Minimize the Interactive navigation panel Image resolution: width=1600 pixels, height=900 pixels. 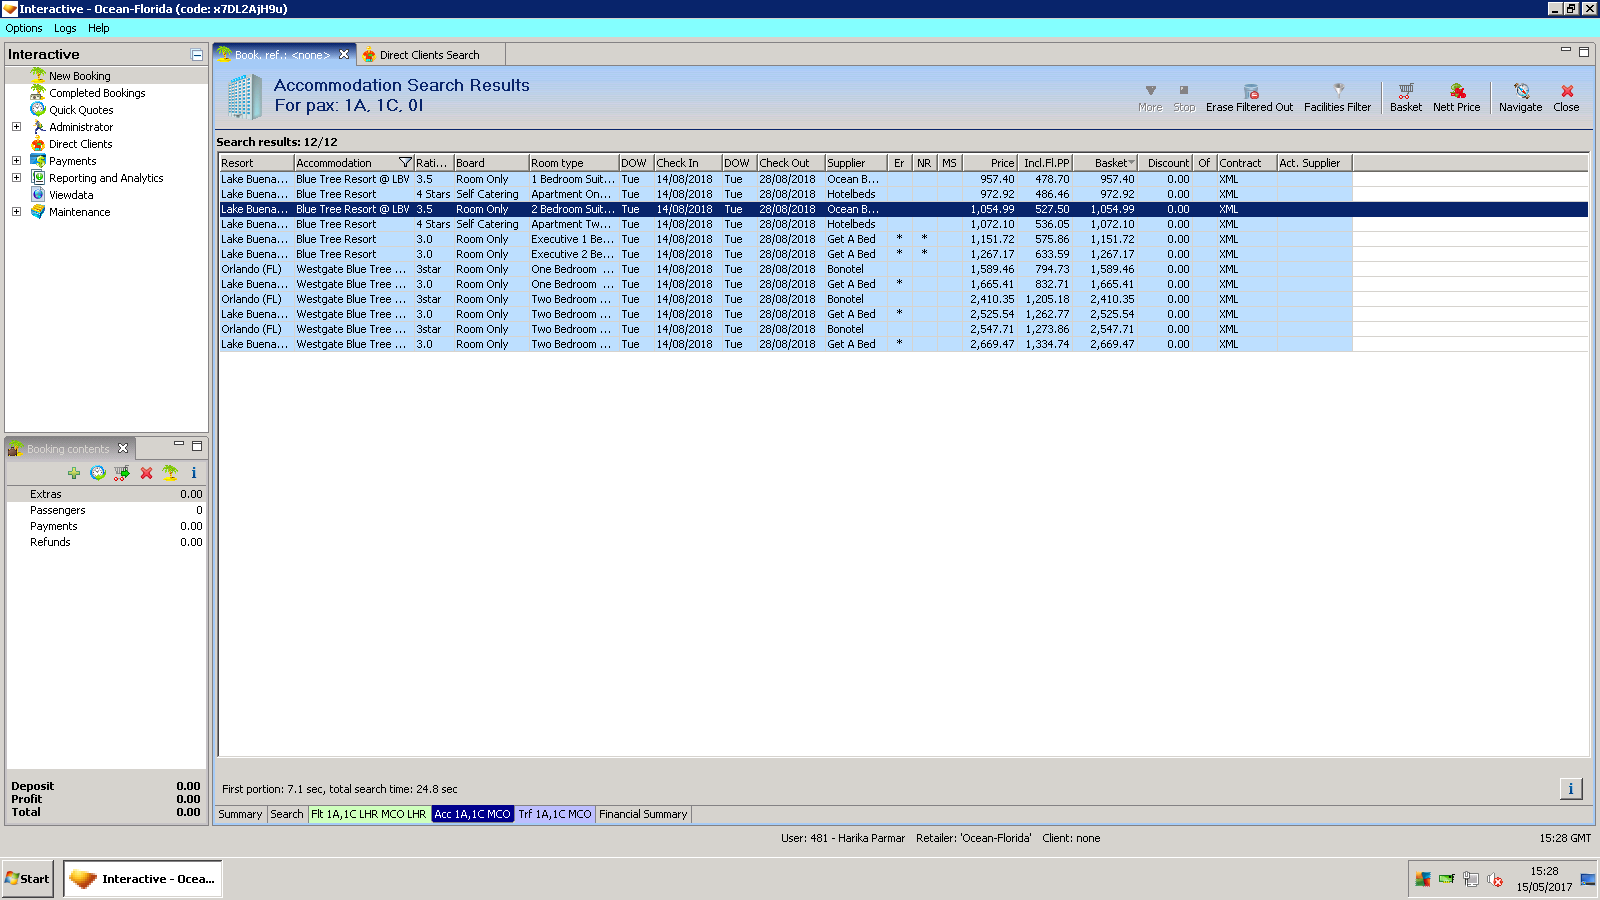197,55
